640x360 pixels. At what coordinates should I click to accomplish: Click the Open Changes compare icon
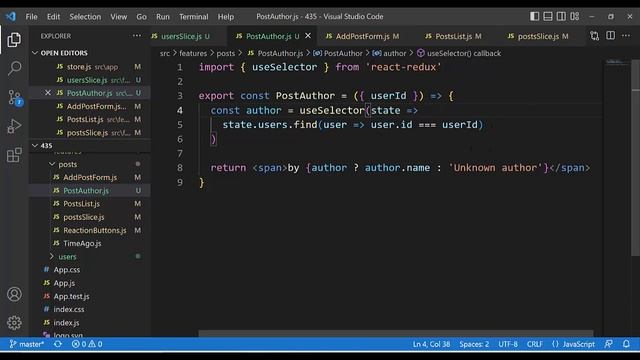[x=595, y=36]
